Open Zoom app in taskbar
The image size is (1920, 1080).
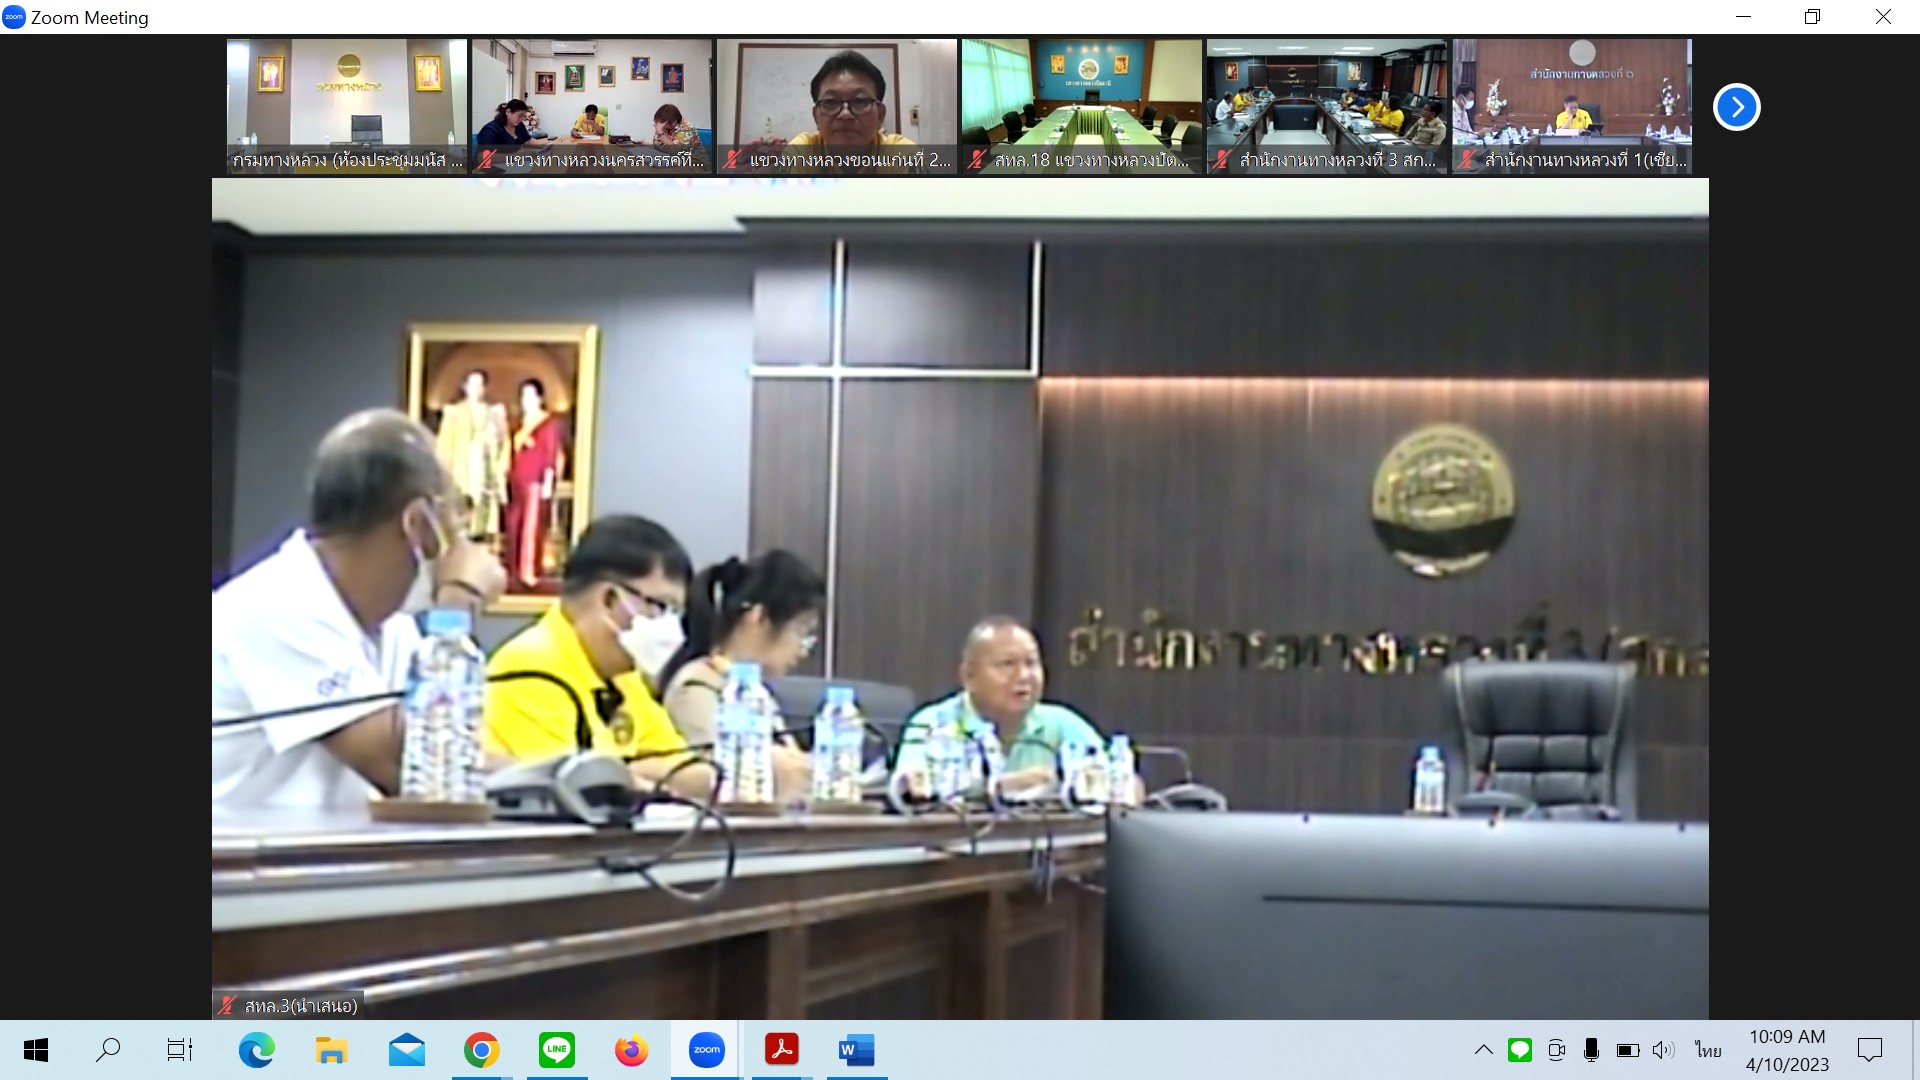click(x=706, y=1050)
